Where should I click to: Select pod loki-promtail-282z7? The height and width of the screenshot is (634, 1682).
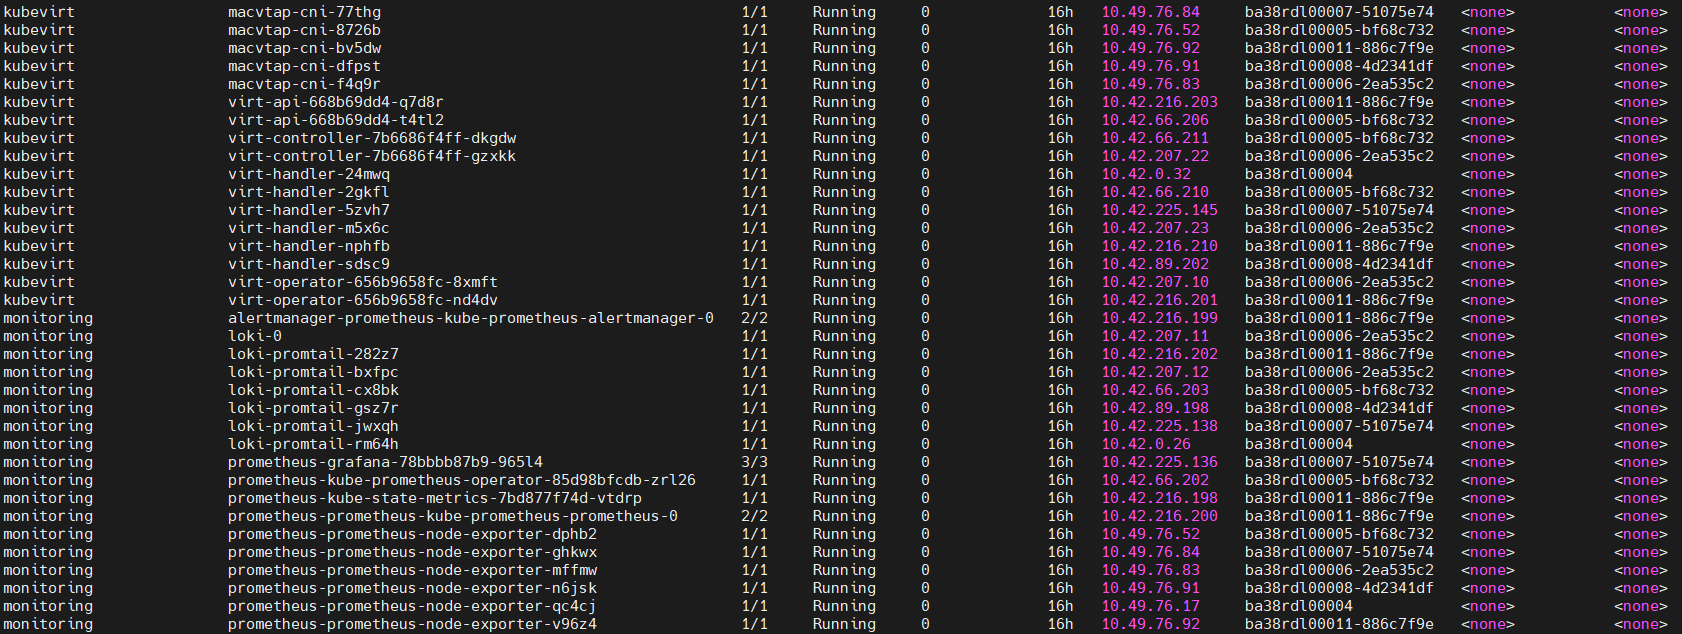click(x=313, y=354)
